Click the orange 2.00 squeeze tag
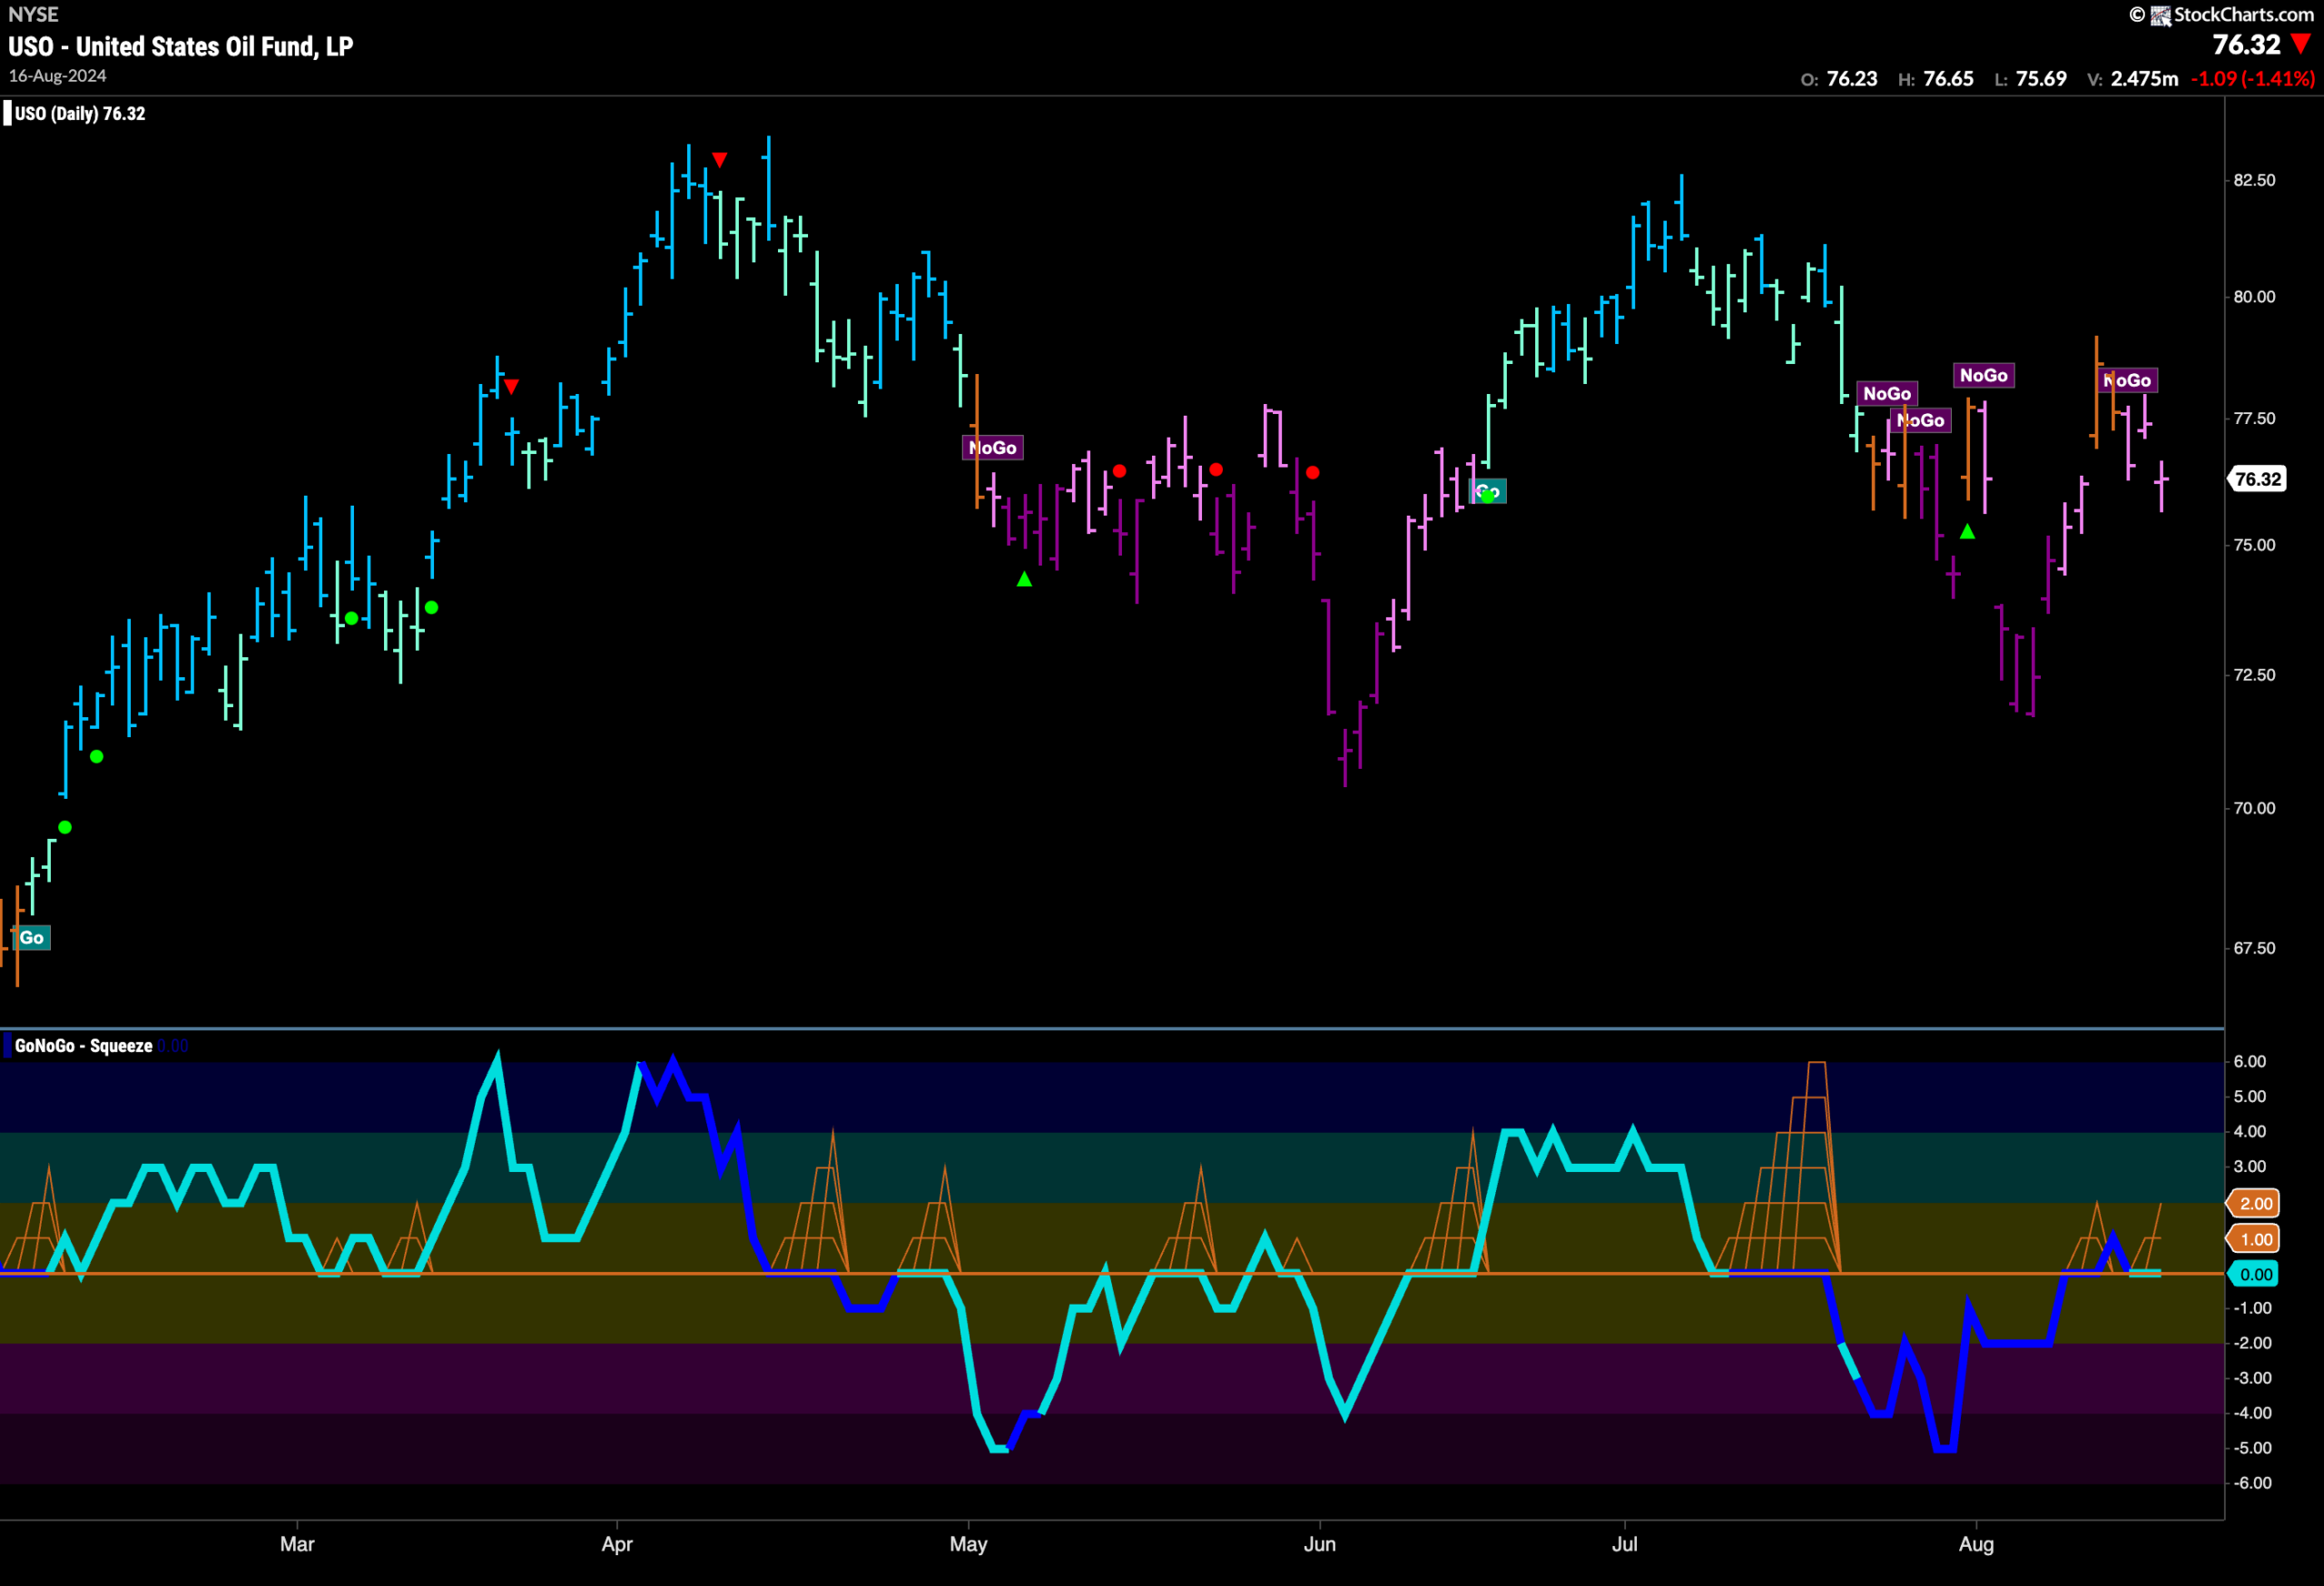The image size is (2324, 1586). tap(2254, 1203)
